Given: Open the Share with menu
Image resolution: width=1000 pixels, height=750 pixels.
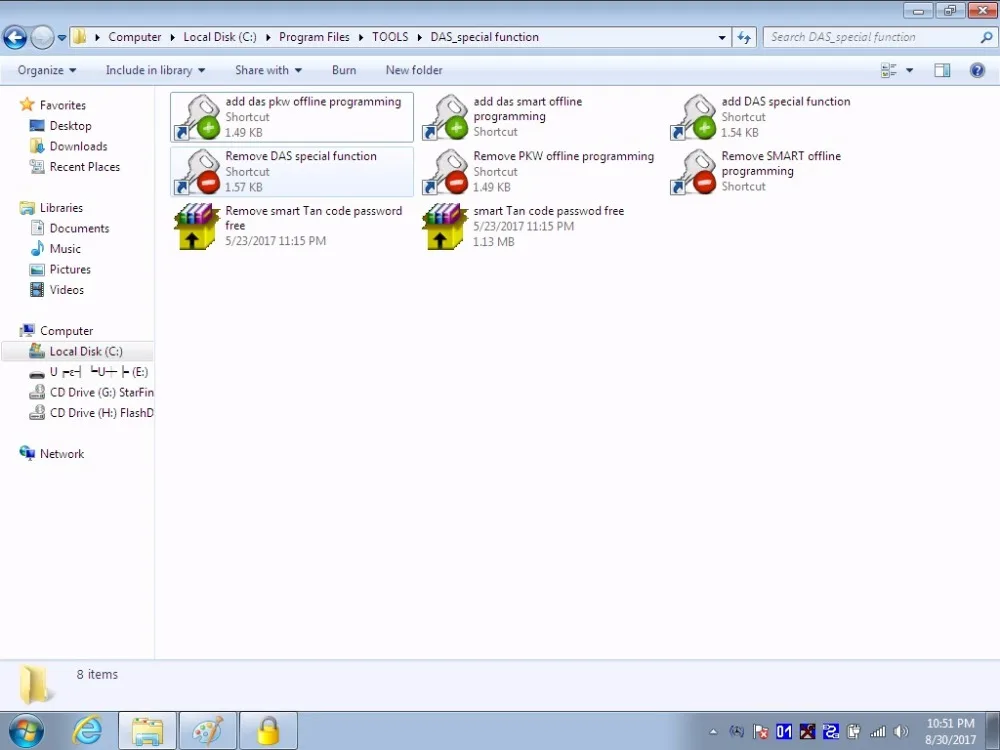Looking at the screenshot, I should tap(268, 70).
